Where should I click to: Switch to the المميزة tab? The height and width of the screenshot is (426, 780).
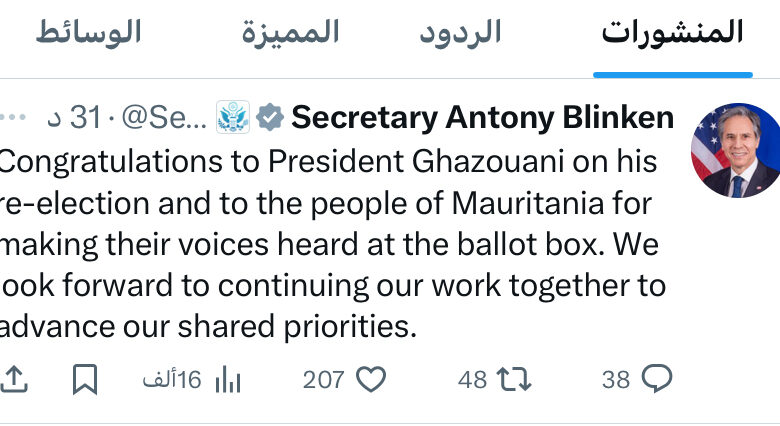(x=291, y=32)
